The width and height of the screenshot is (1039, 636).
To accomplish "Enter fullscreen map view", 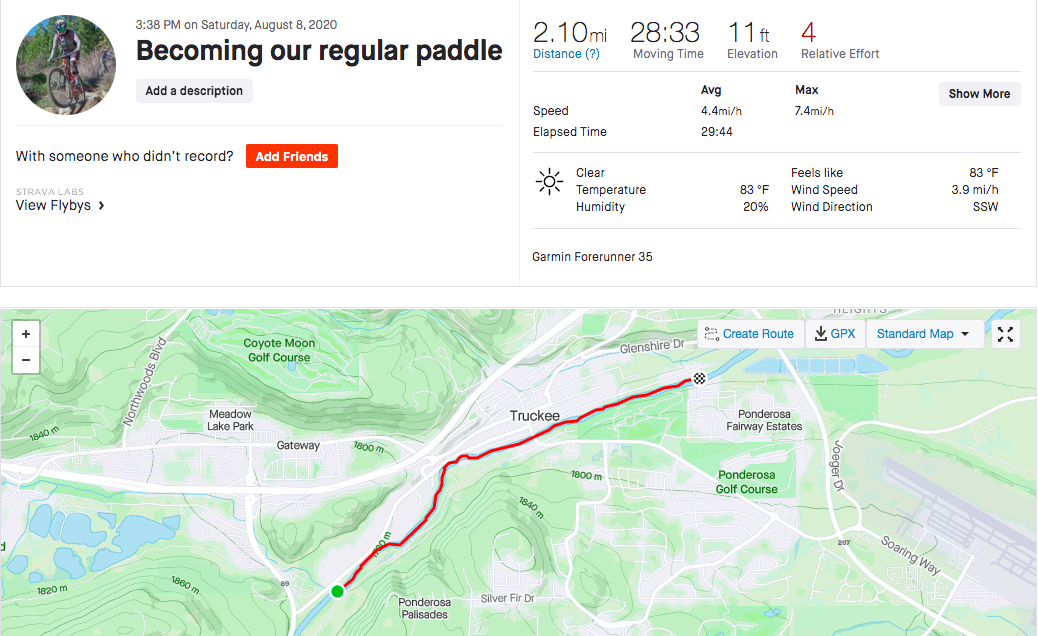I will coord(1005,335).
